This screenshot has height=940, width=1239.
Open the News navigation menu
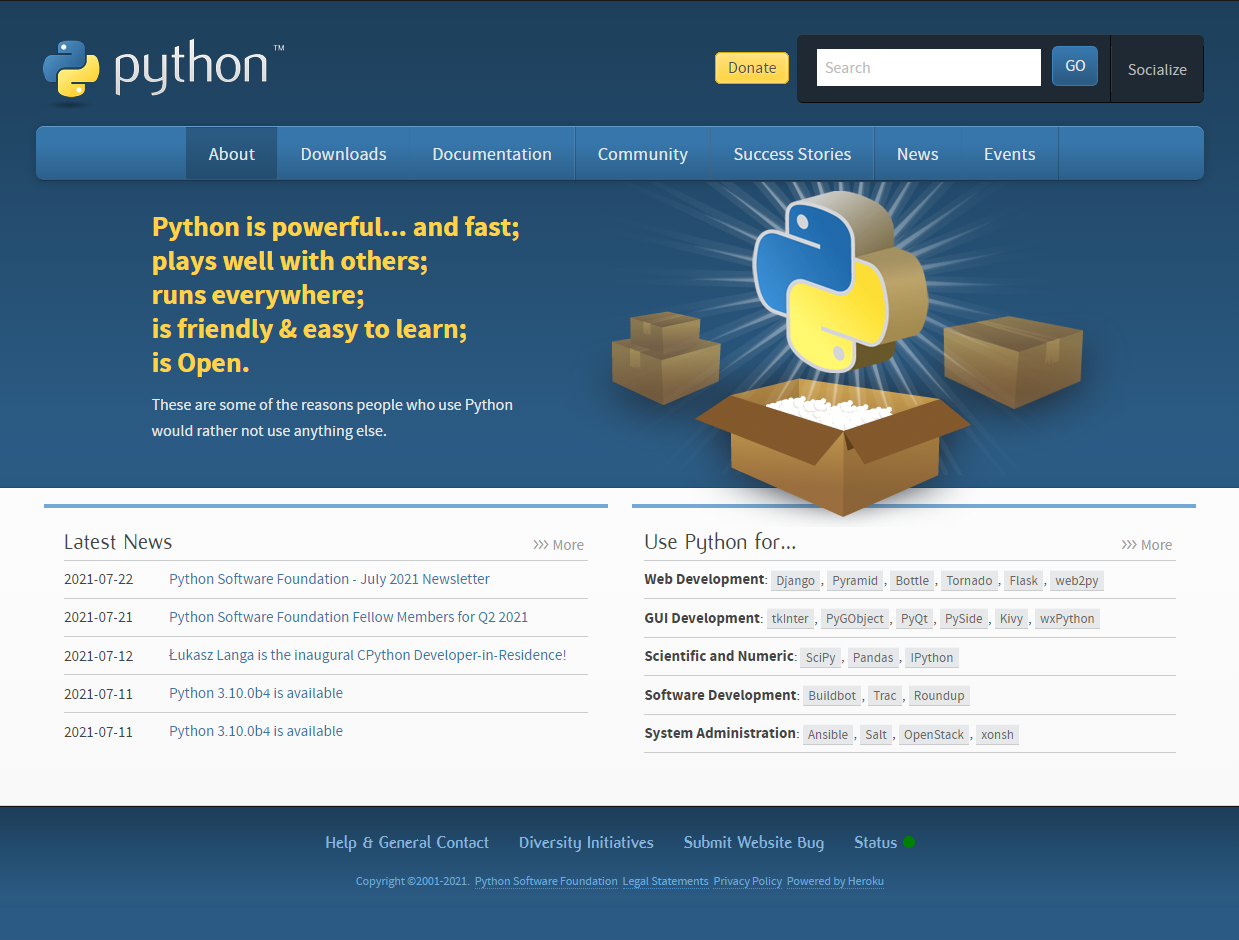tap(917, 154)
